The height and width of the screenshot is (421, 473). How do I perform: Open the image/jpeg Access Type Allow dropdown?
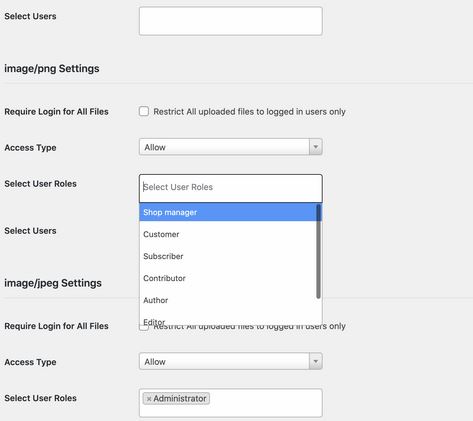[231, 361]
